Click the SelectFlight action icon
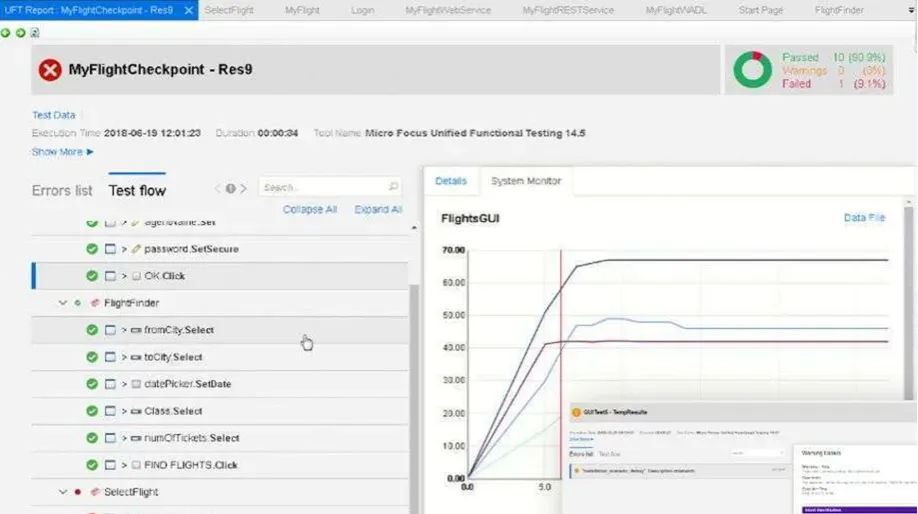The height and width of the screenshot is (514, 918). (95, 492)
